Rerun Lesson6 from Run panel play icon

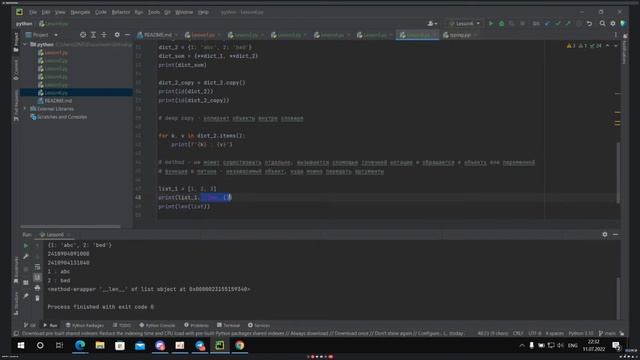tap(26, 246)
